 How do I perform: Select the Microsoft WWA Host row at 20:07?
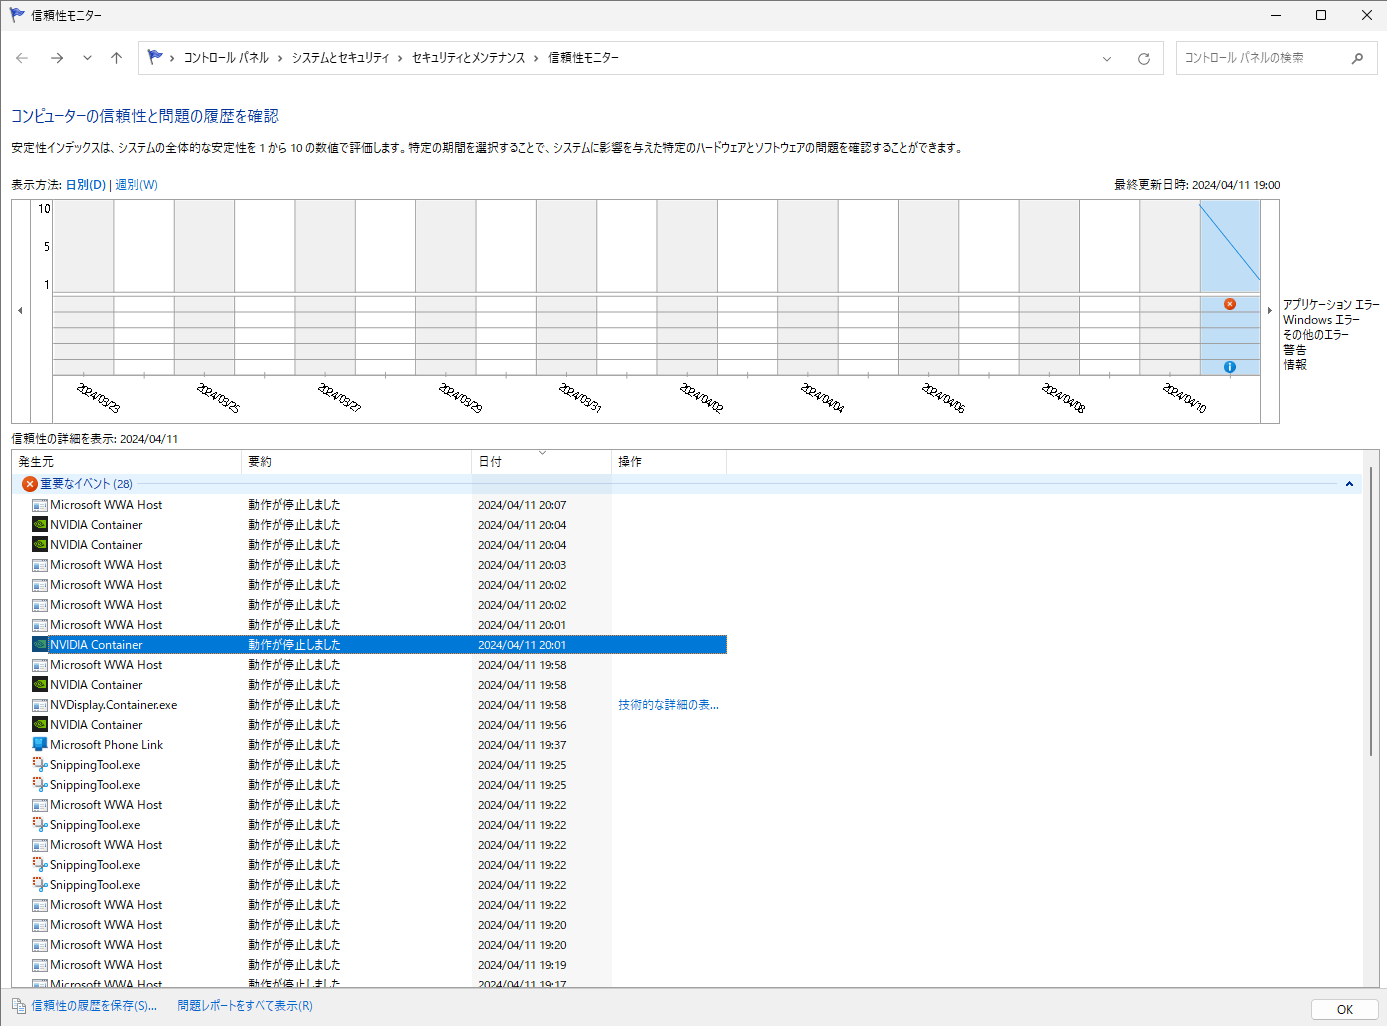point(378,505)
